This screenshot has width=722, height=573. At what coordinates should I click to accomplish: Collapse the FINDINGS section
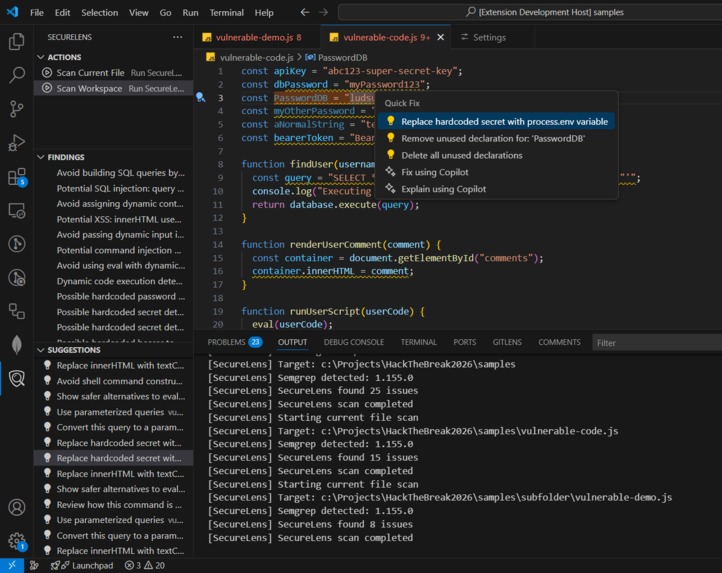tap(113, 157)
